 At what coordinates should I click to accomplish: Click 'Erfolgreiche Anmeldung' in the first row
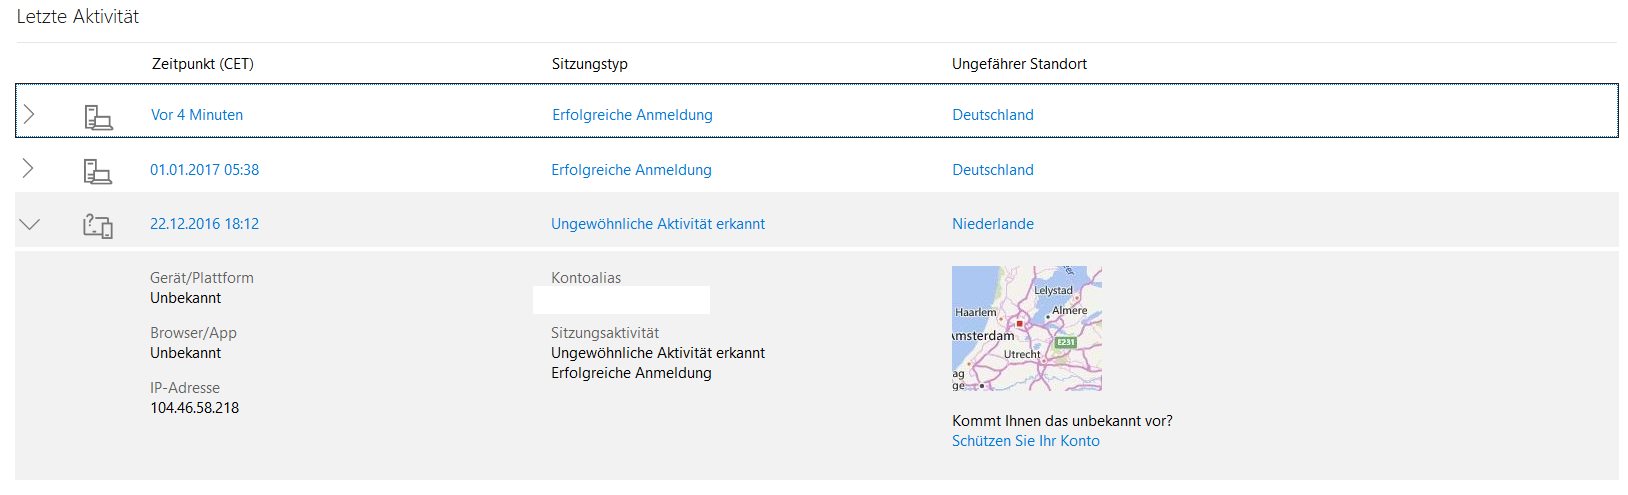[632, 115]
